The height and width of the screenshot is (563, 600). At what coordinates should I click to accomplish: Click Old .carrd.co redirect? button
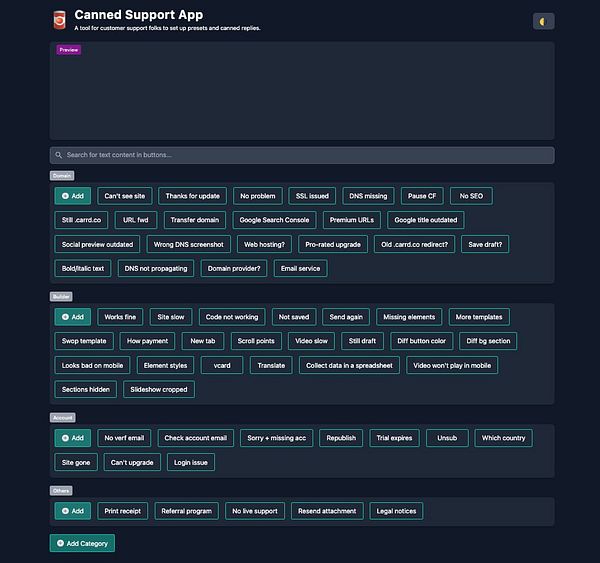tap(414, 244)
